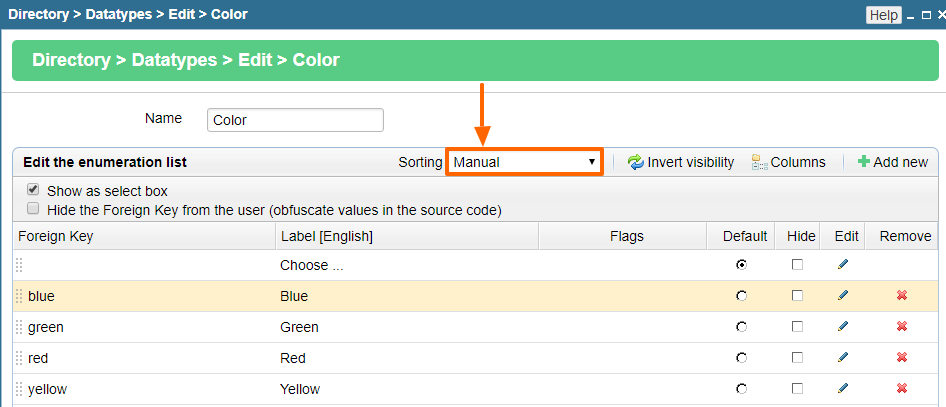Tick the Hide checkbox for Green
Viewport: 946px width, 407px height.
point(798,327)
